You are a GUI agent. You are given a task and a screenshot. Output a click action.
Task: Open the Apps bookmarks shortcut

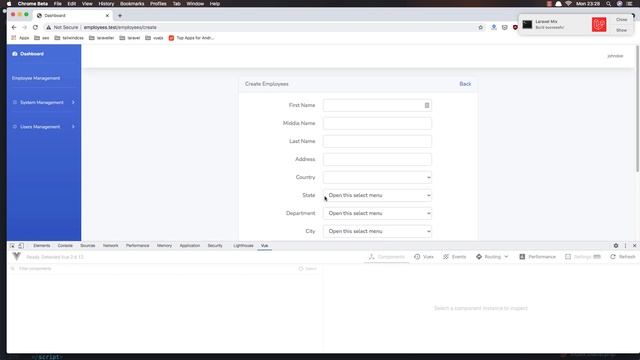(20, 38)
